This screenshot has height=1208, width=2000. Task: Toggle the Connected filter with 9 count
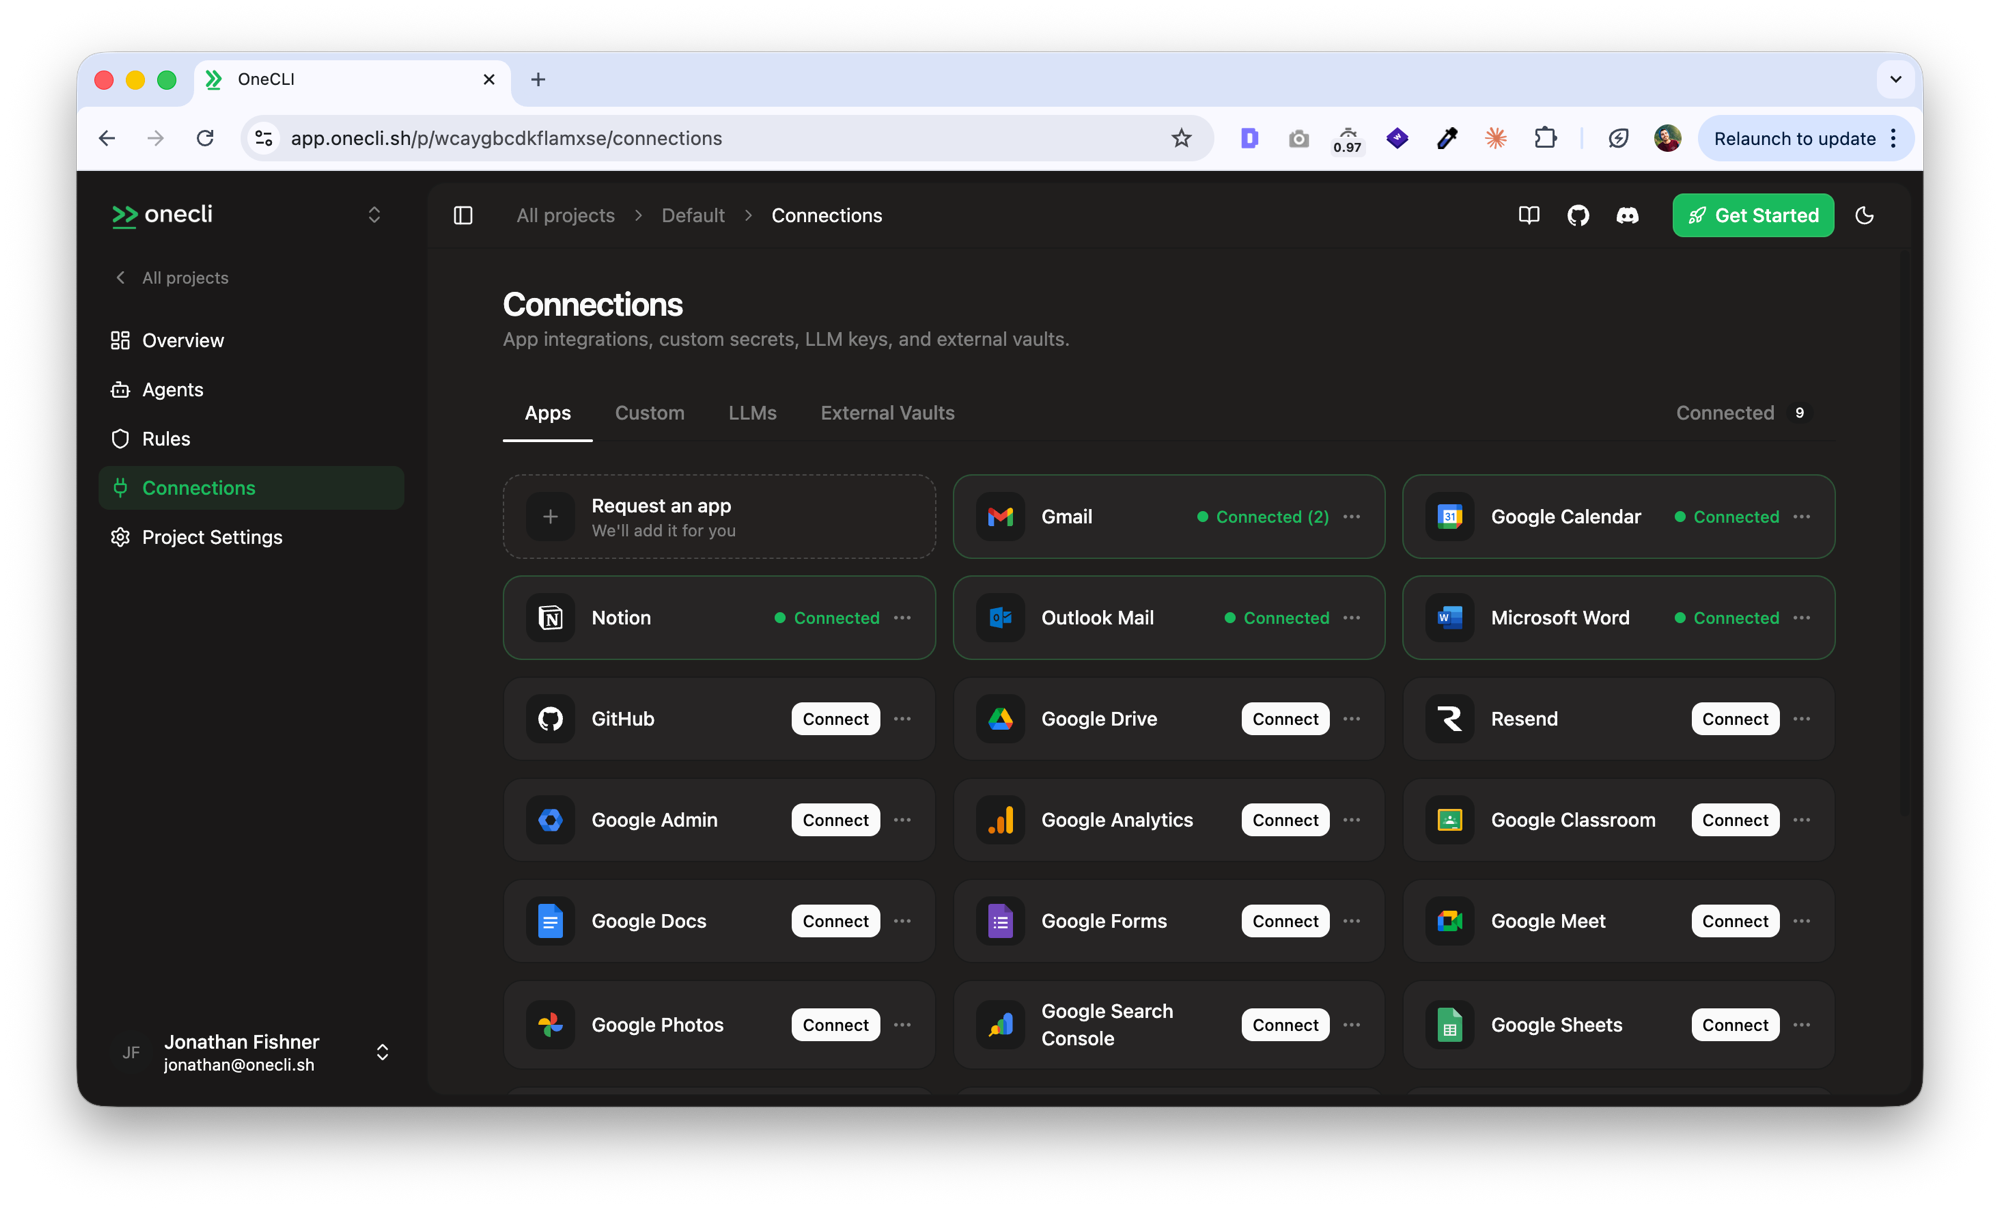(1744, 413)
